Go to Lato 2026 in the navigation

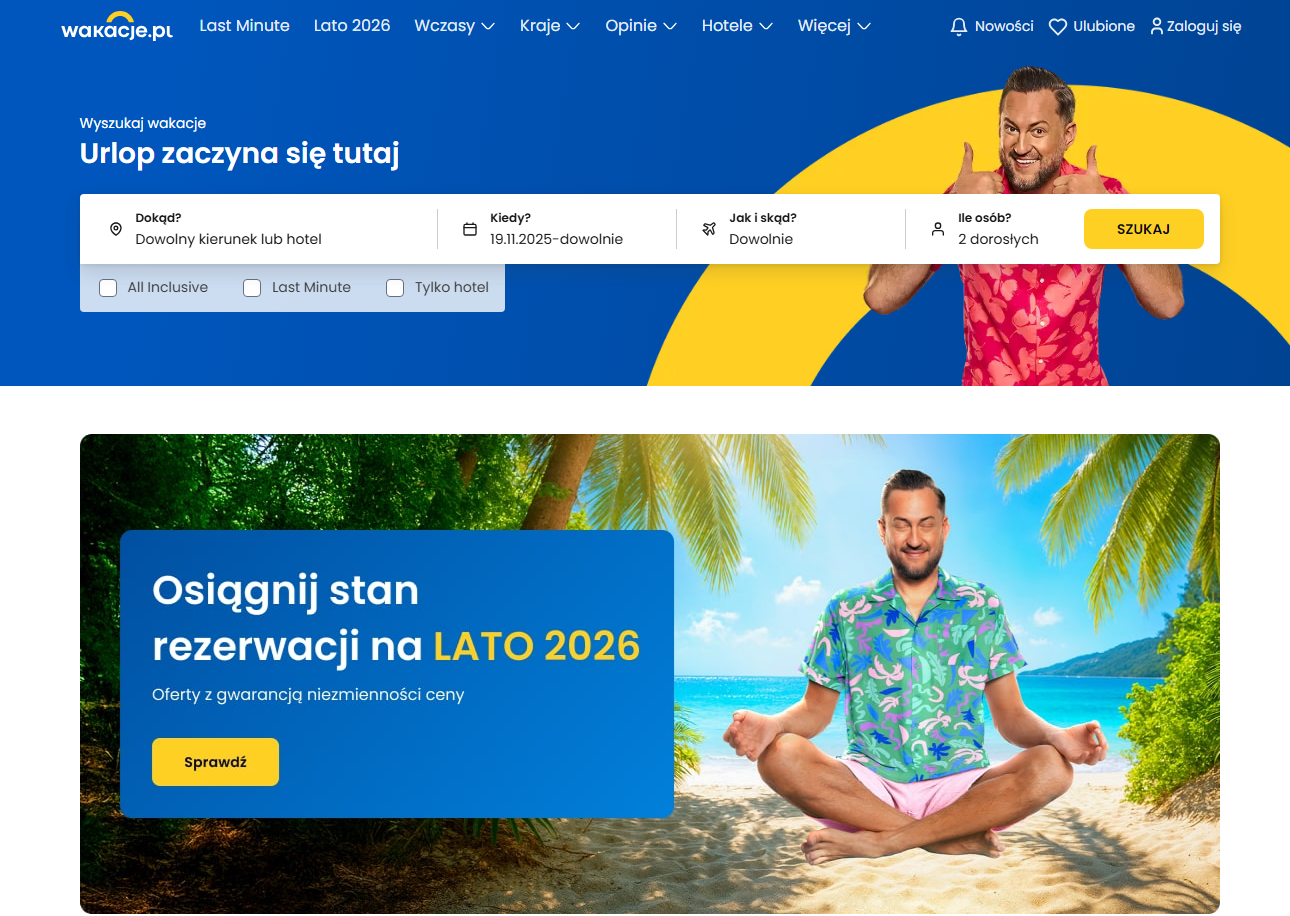[352, 26]
